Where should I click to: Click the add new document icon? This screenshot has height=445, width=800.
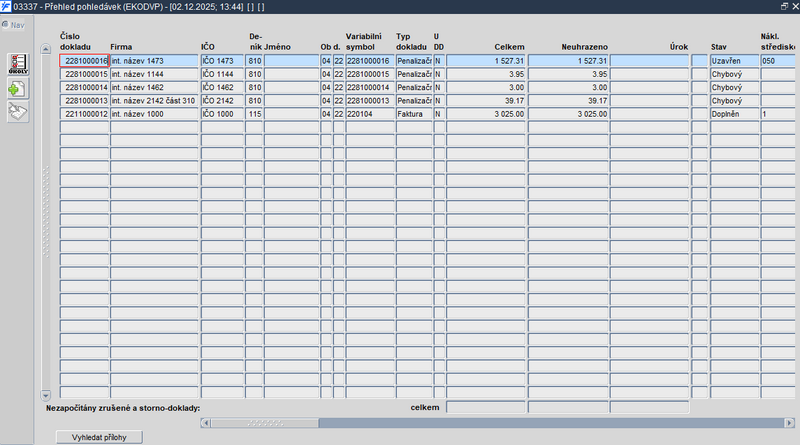coord(18,89)
